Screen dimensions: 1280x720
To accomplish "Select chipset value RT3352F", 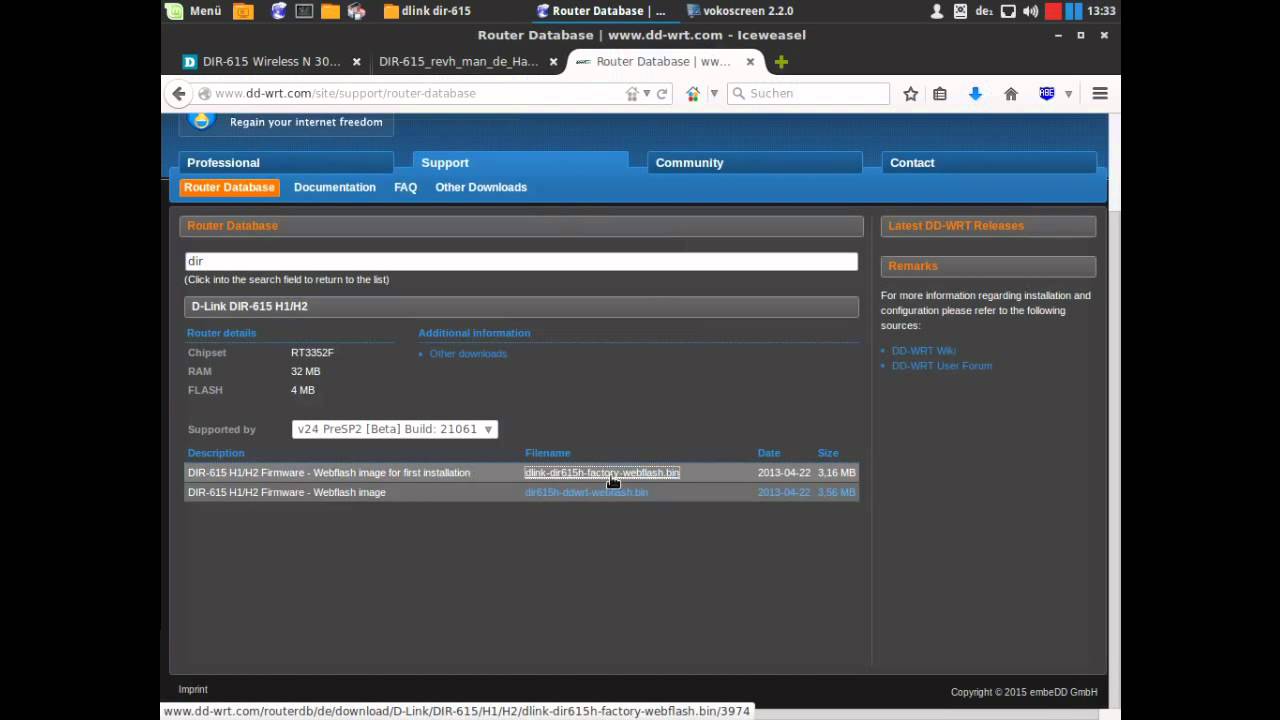I will (312, 353).
